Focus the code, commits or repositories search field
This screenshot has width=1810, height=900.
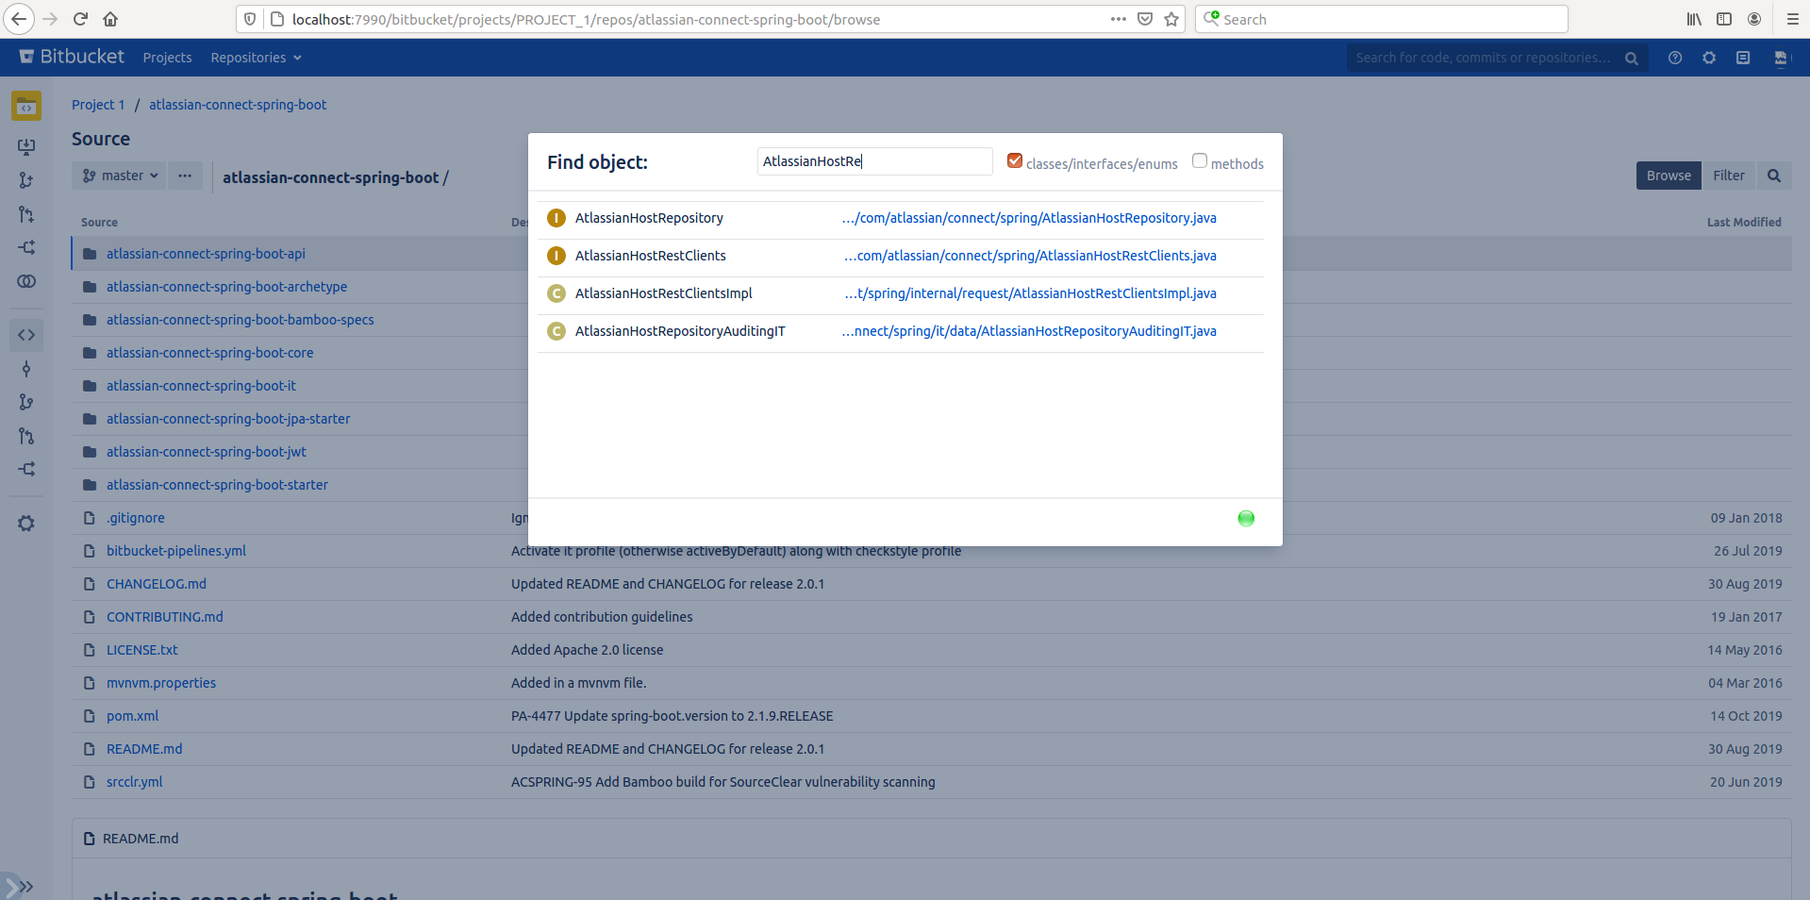coord(1496,58)
